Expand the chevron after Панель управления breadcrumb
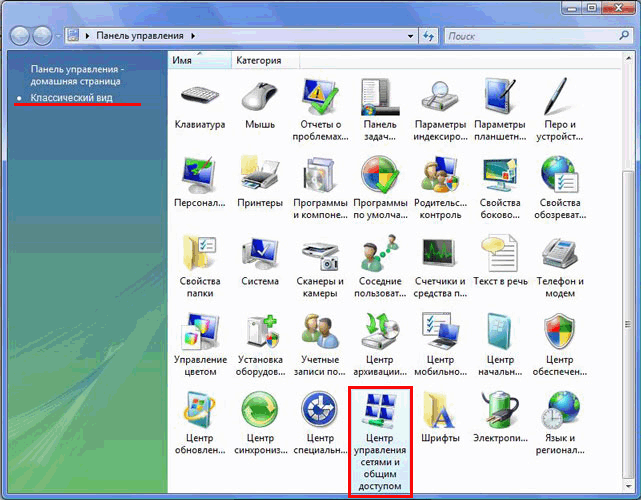The width and height of the screenshot is (641, 500). pos(194,36)
